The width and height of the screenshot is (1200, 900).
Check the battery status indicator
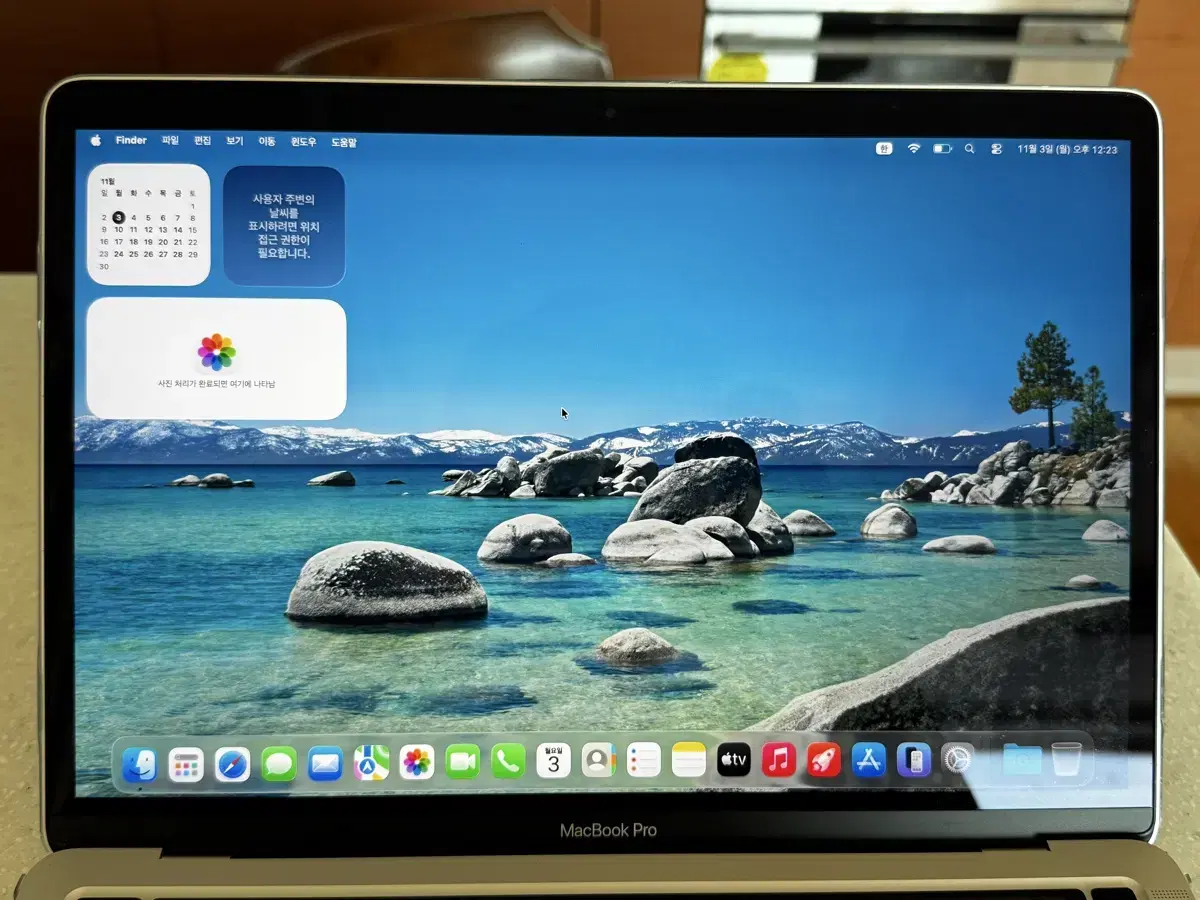click(x=940, y=148)
